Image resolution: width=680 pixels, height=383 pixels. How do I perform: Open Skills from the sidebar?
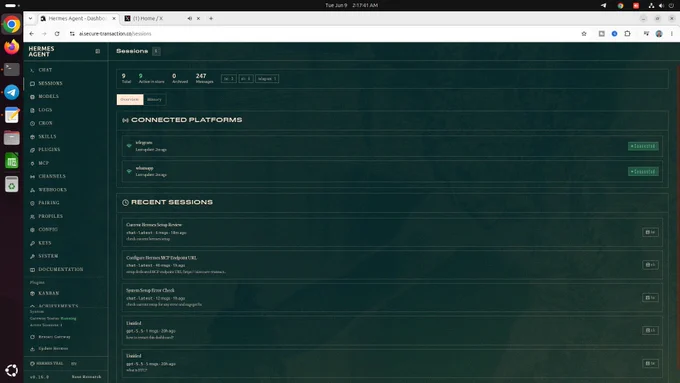tap(47, 136)
